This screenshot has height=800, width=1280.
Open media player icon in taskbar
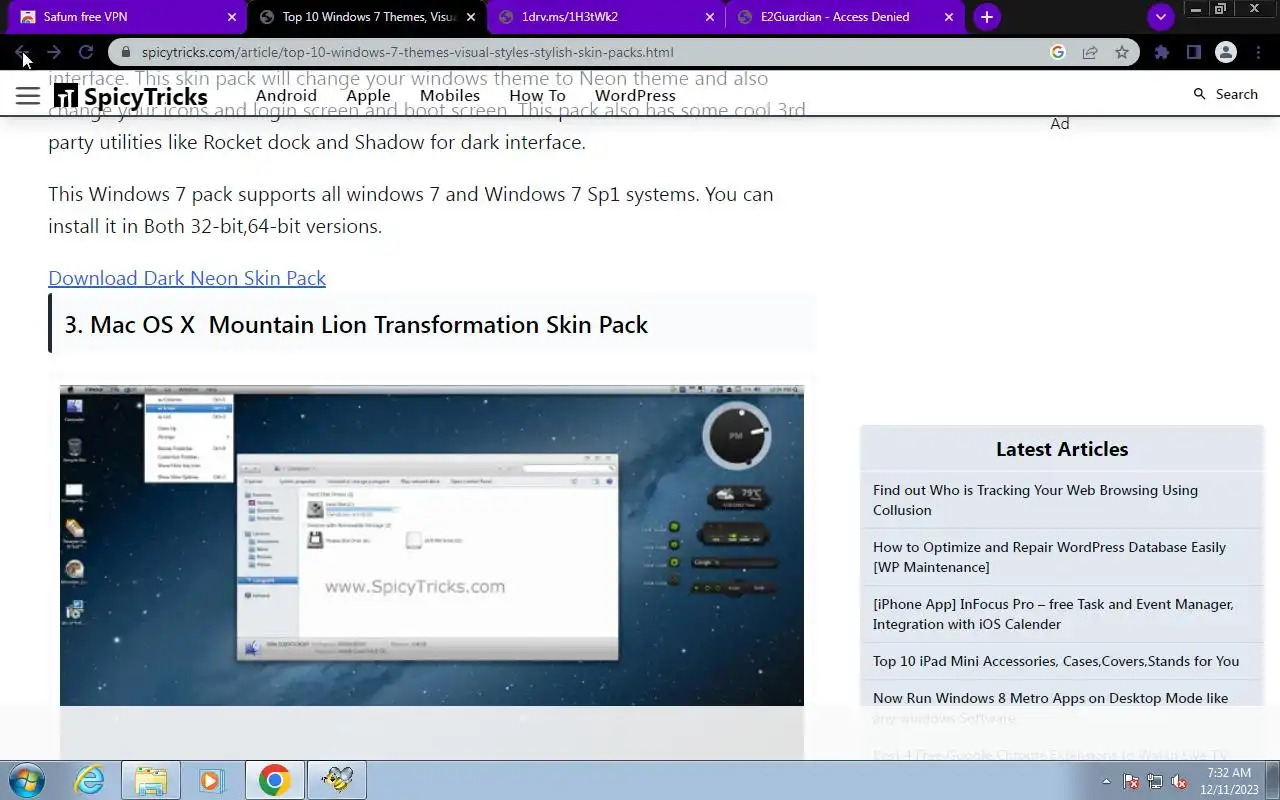pos(211,780)
